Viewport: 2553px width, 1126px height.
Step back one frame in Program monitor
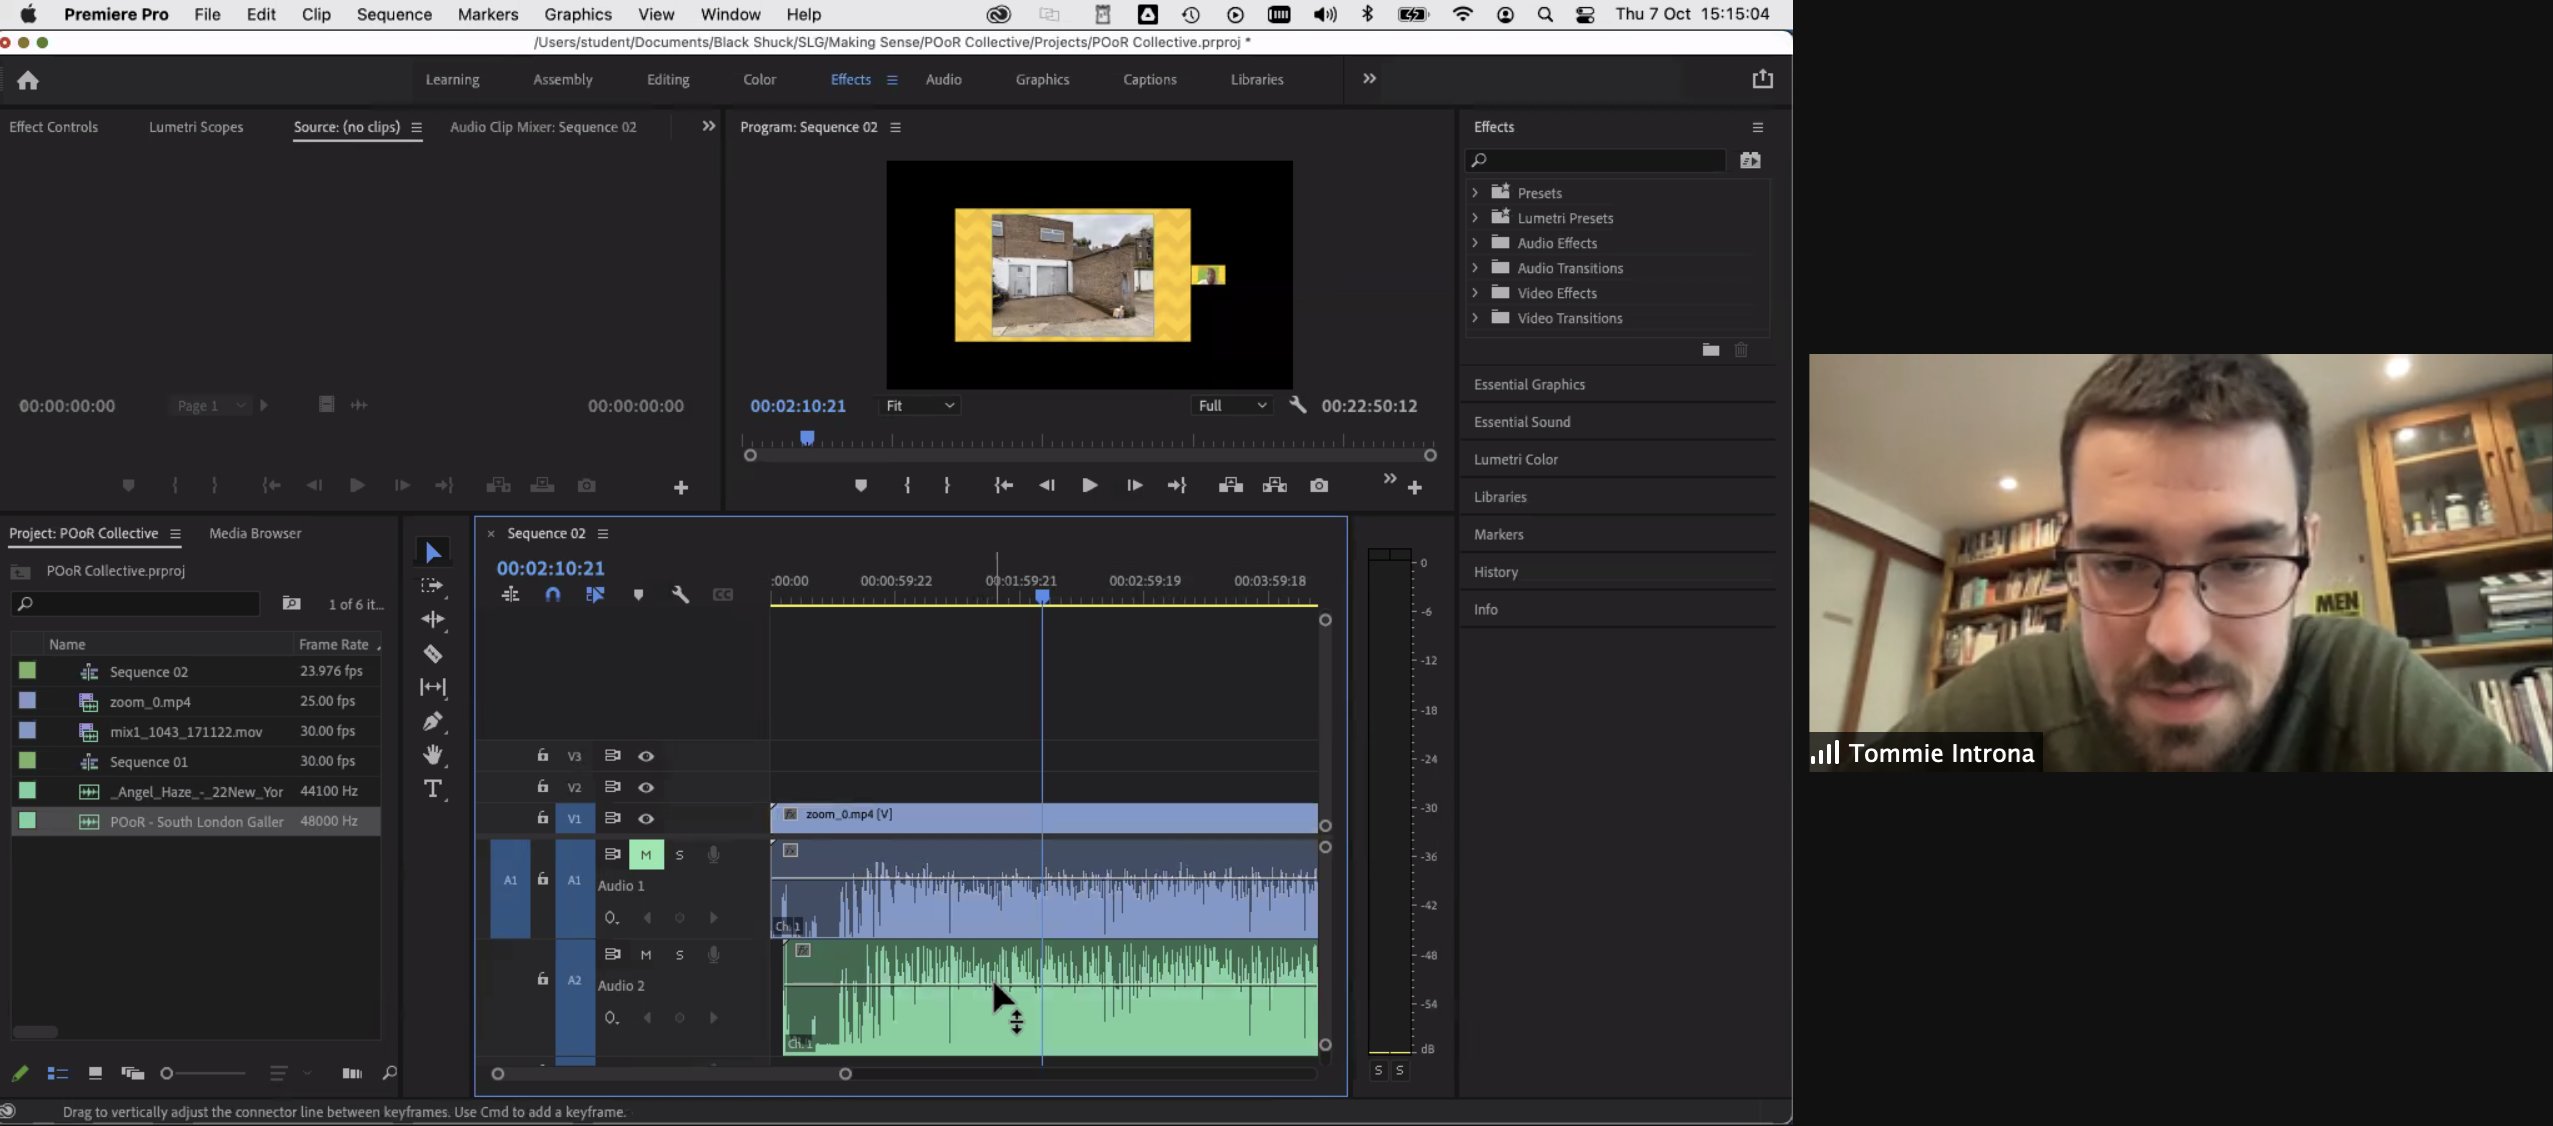click(1046, 485)
